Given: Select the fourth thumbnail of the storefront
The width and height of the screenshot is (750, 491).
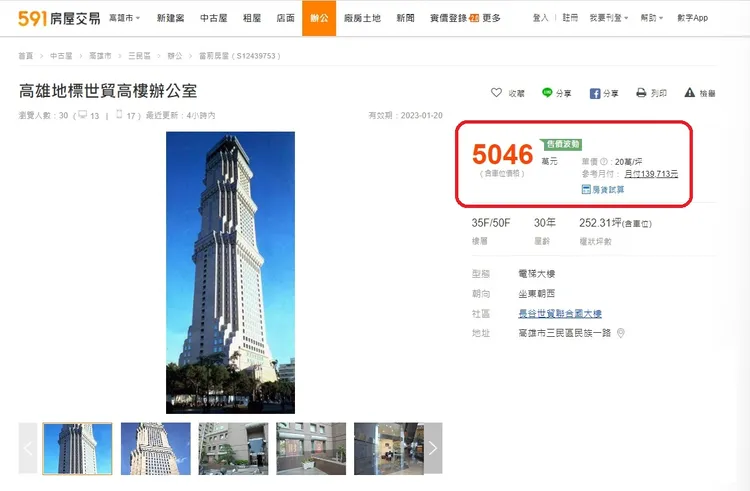Looking at the screenshot, I should tap(311, 448).
